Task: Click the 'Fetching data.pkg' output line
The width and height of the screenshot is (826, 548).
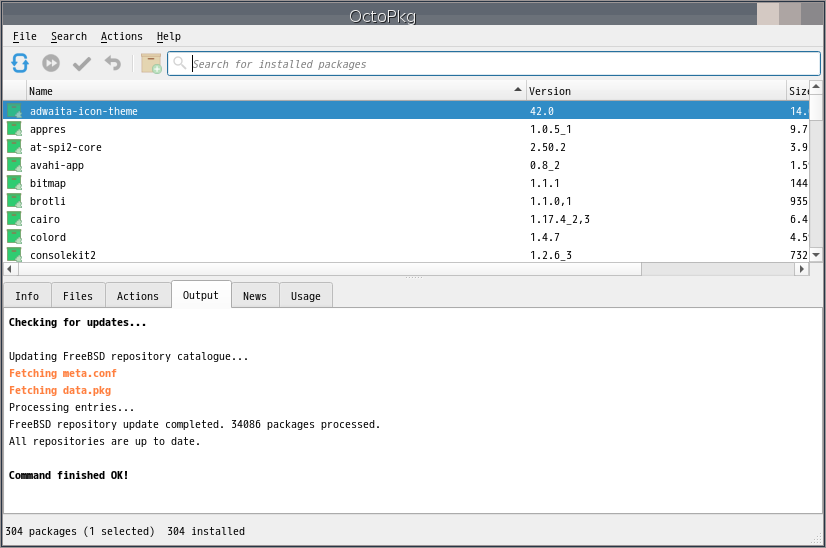Action: pos(60,390)
